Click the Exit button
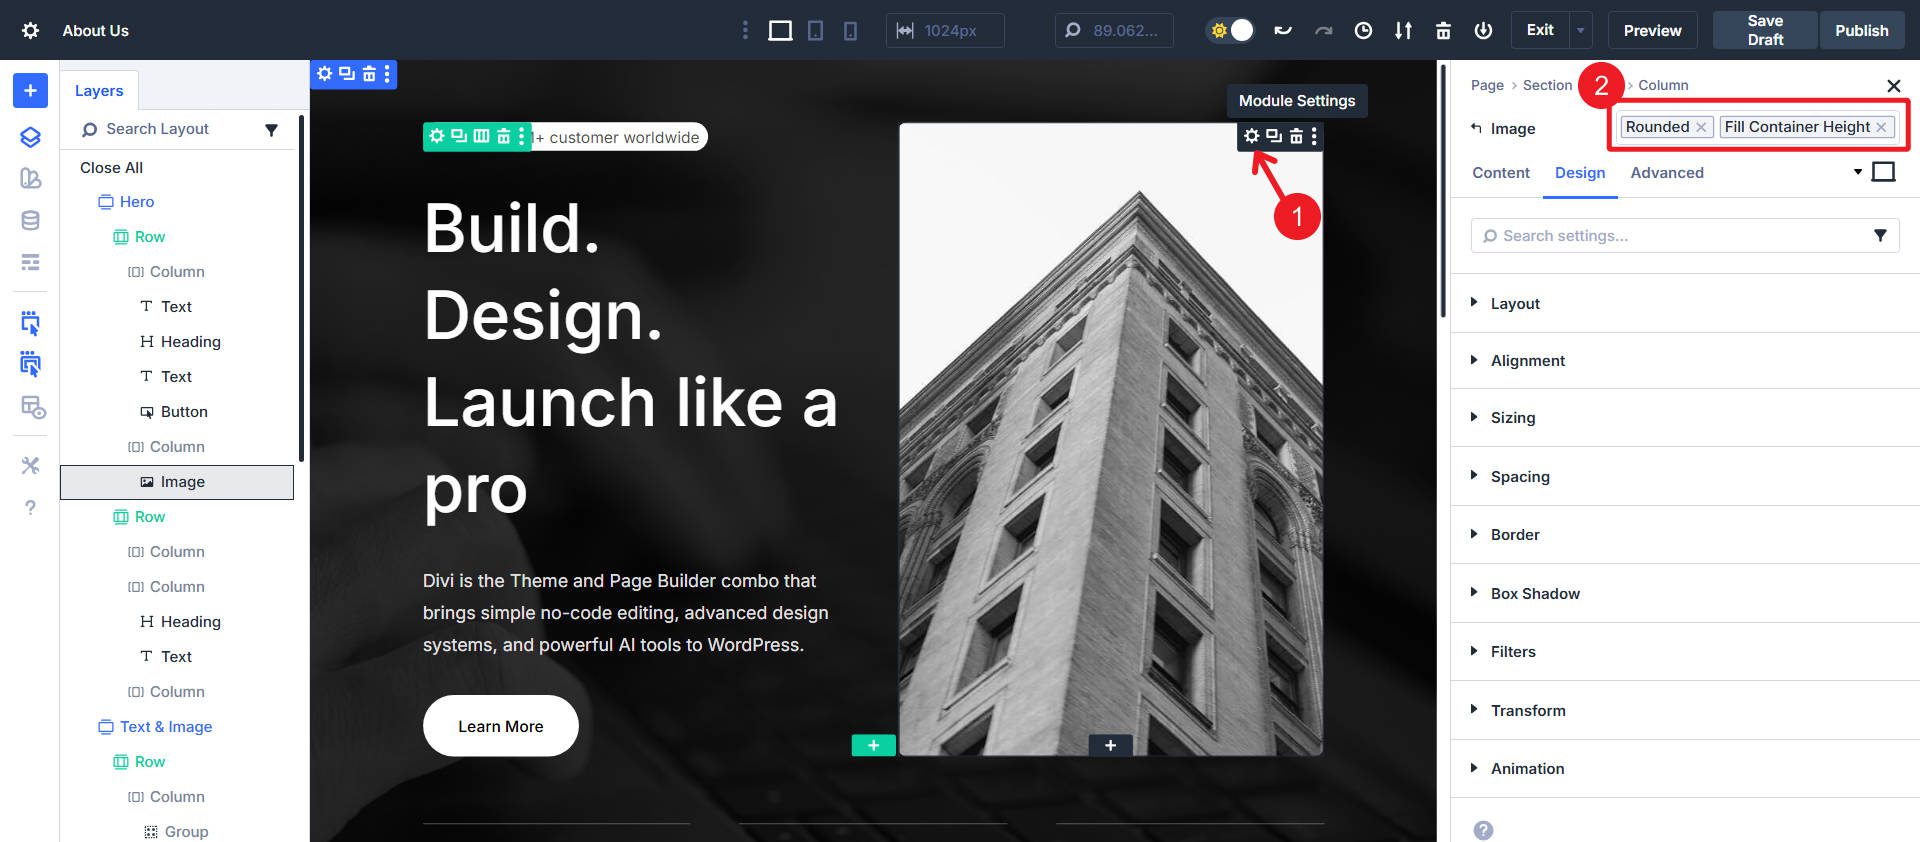This screenshot has height=842, width=1920. click(x=1540, y=30)
